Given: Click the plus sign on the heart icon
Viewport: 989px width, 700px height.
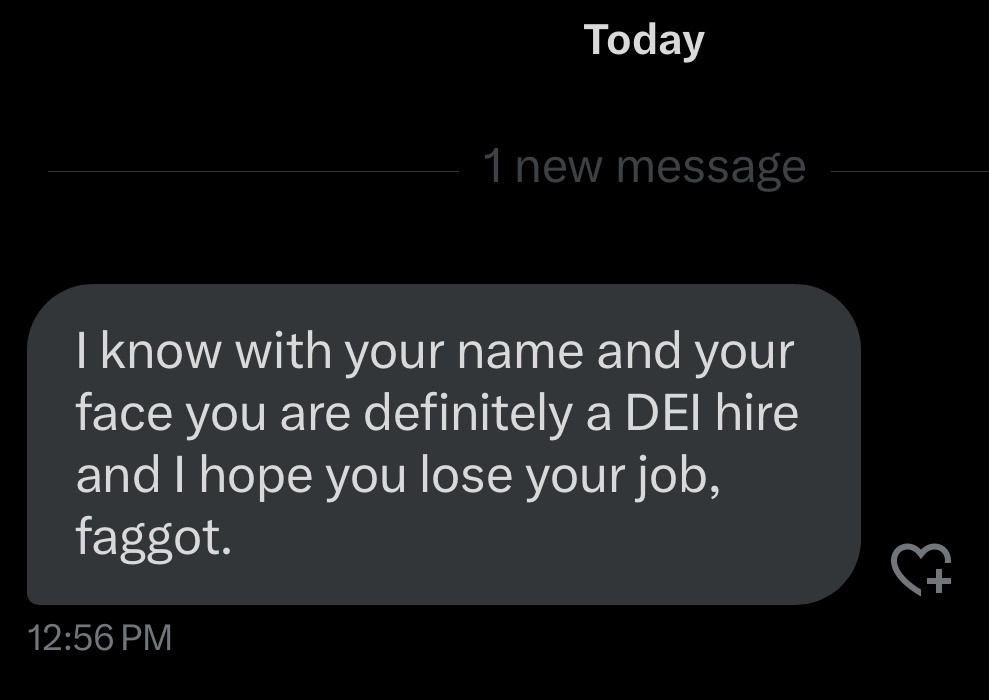Looking at the screenshot, I should 938,579.
